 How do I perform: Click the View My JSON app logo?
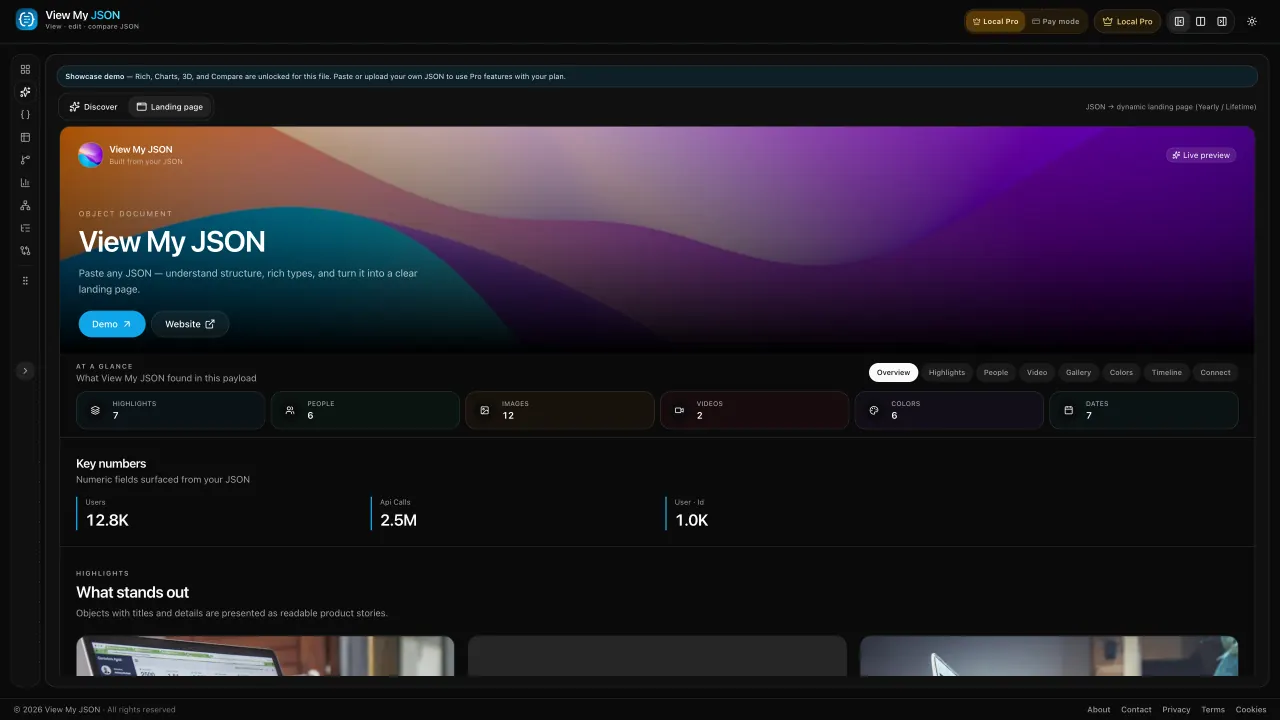[x=27, y=19]
